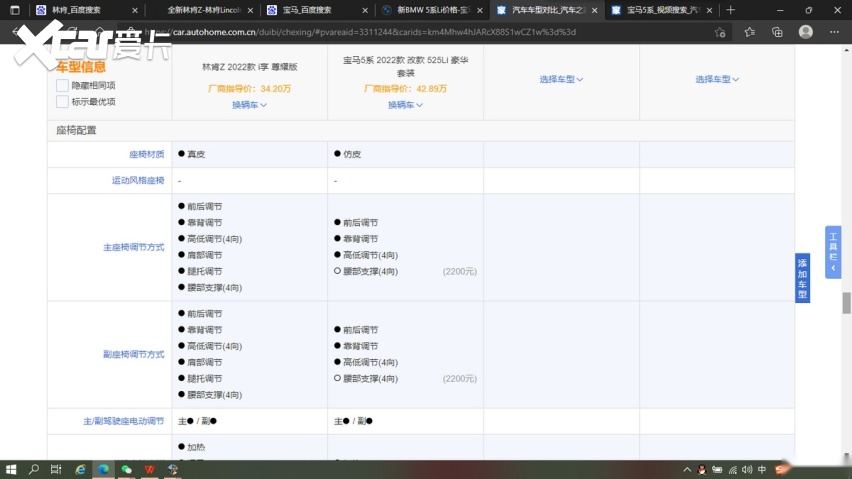This screenshot has width=852, height=479.
Task: Close the 宝马5系_视频搜索 tab
Action: click(x=709, y=10)
